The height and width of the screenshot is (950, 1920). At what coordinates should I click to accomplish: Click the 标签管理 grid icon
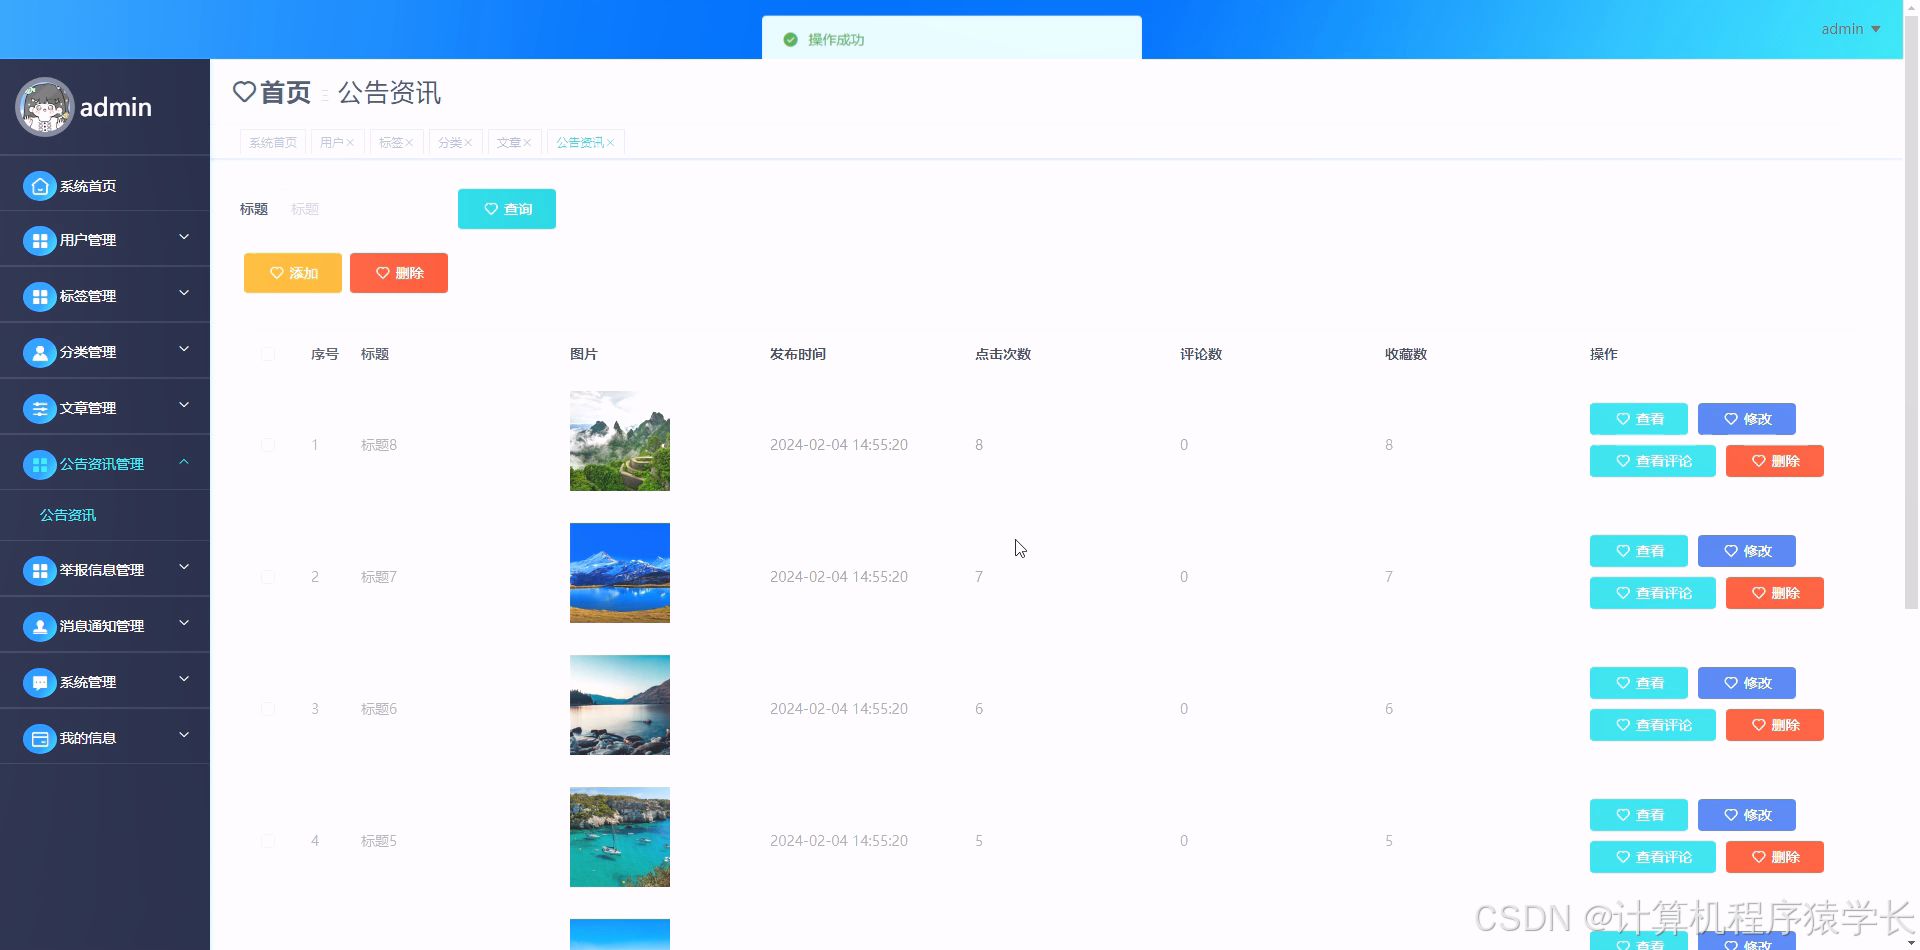40,296
